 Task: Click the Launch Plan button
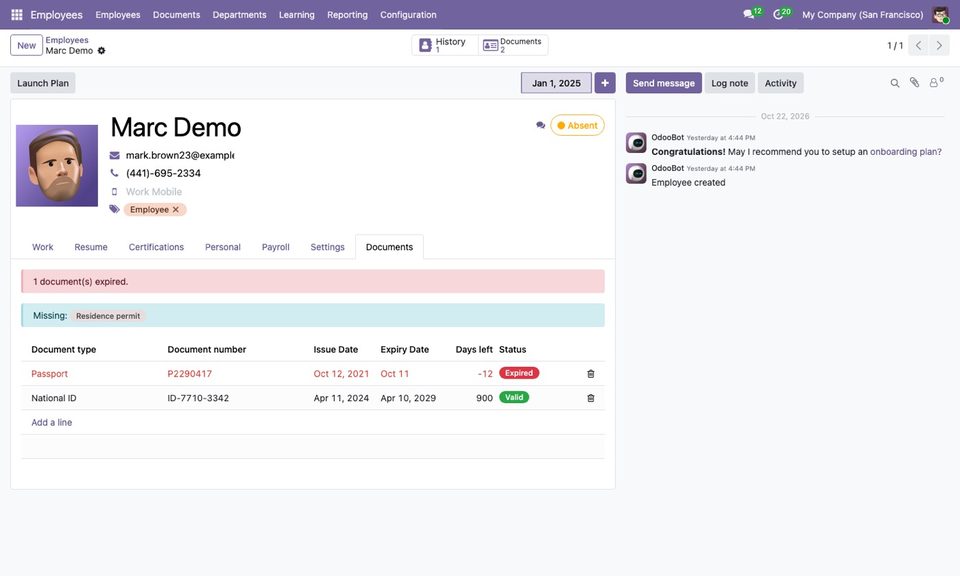[x=43, y=83]
